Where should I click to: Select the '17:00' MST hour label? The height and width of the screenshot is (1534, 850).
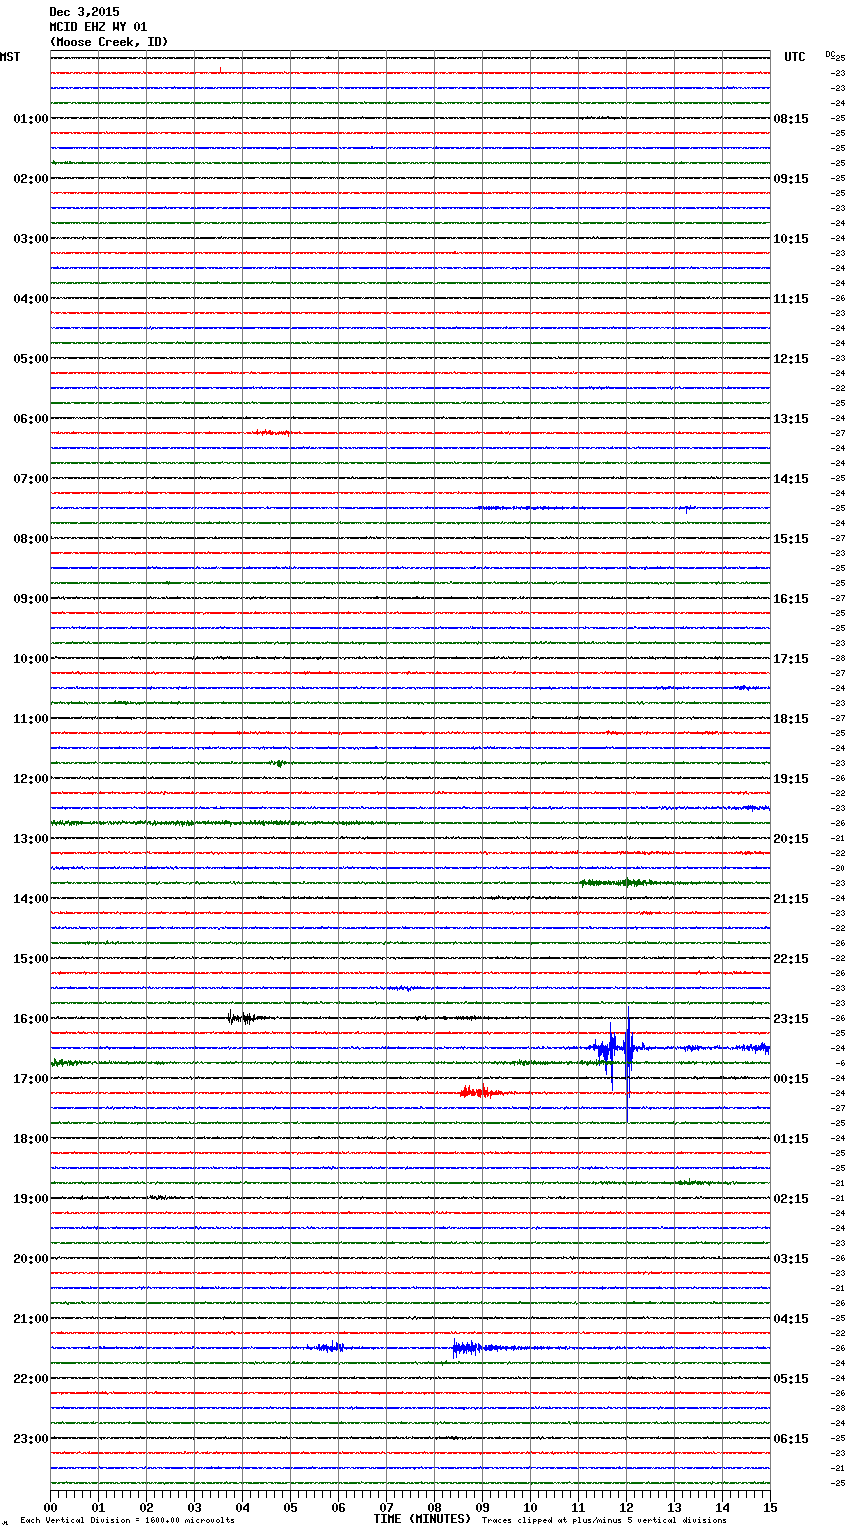tap(31, 1079)
